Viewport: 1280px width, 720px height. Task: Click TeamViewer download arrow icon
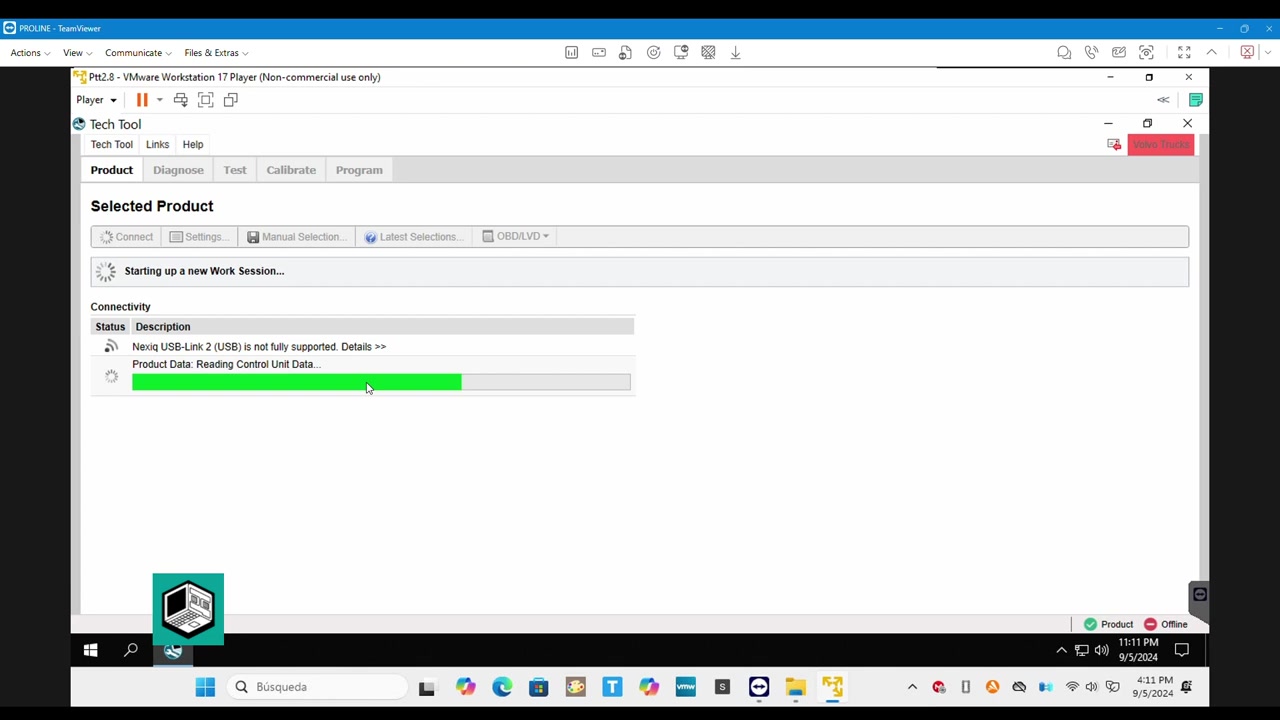pyautogui.click(x=735, y=53)
